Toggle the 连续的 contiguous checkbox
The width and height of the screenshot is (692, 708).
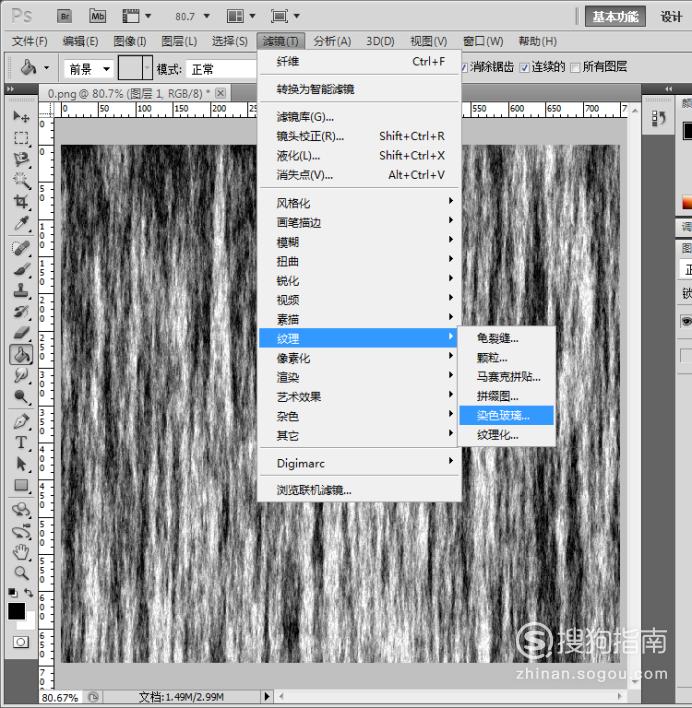[x=525, y=68]
